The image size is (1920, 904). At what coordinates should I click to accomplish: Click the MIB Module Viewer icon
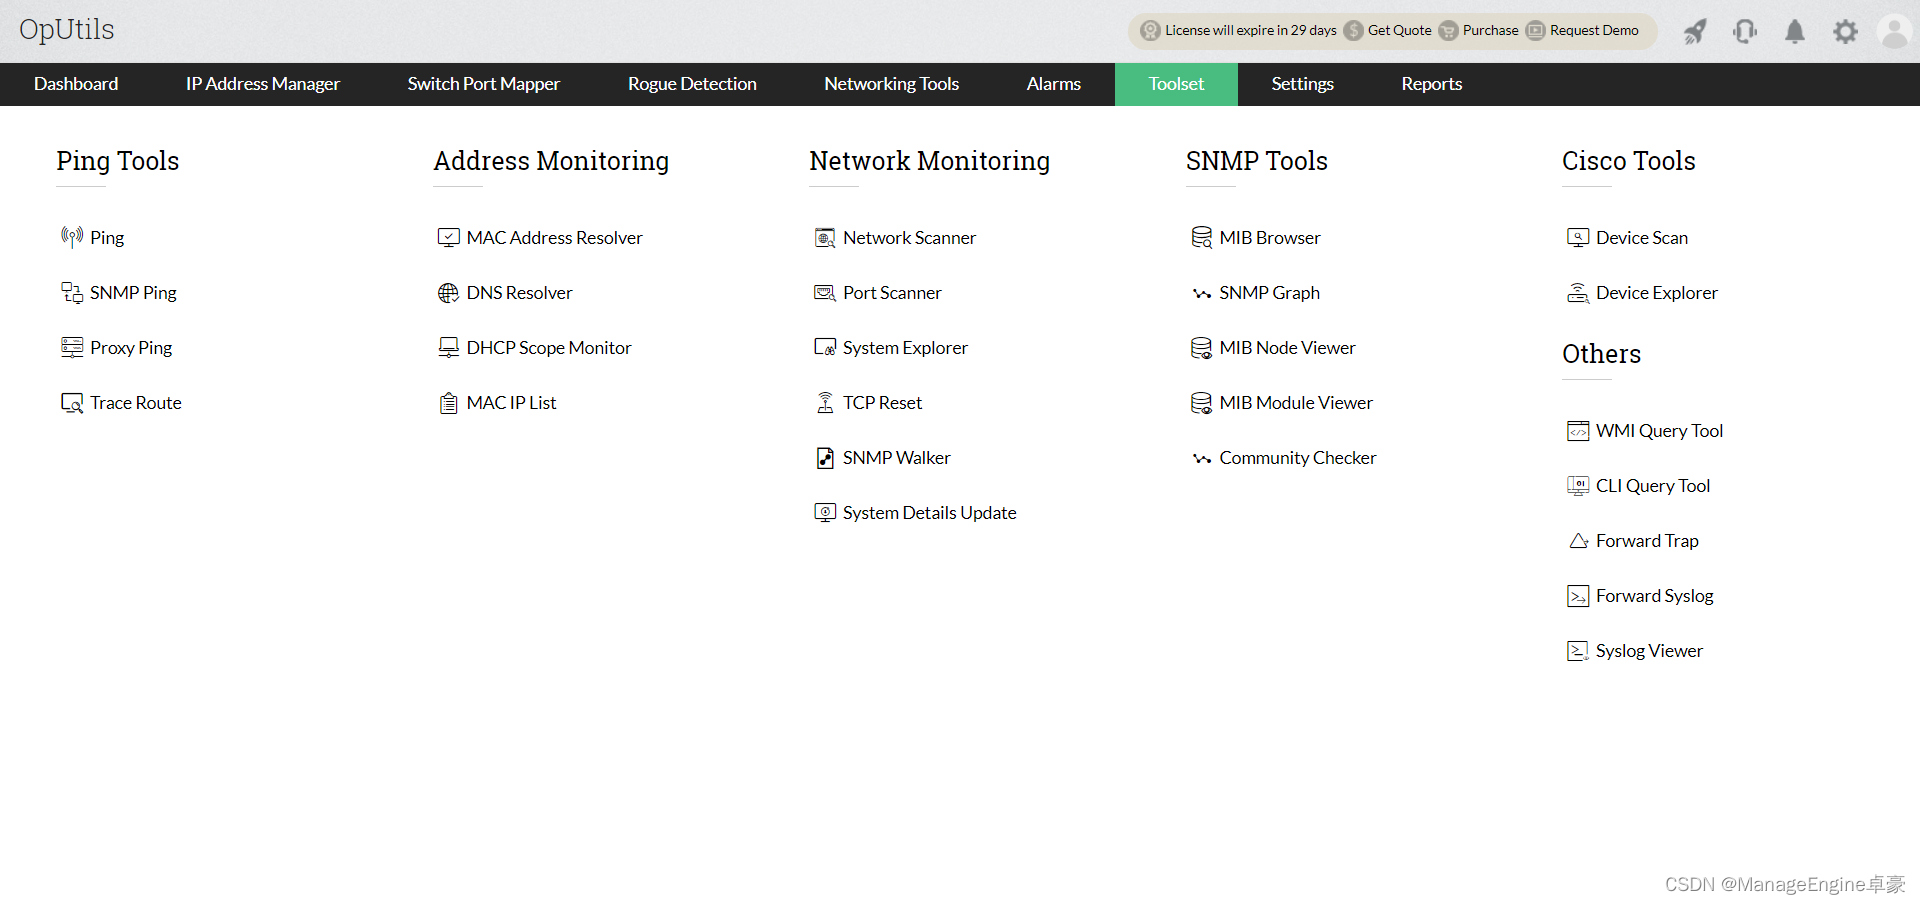tap(1202, 402)
